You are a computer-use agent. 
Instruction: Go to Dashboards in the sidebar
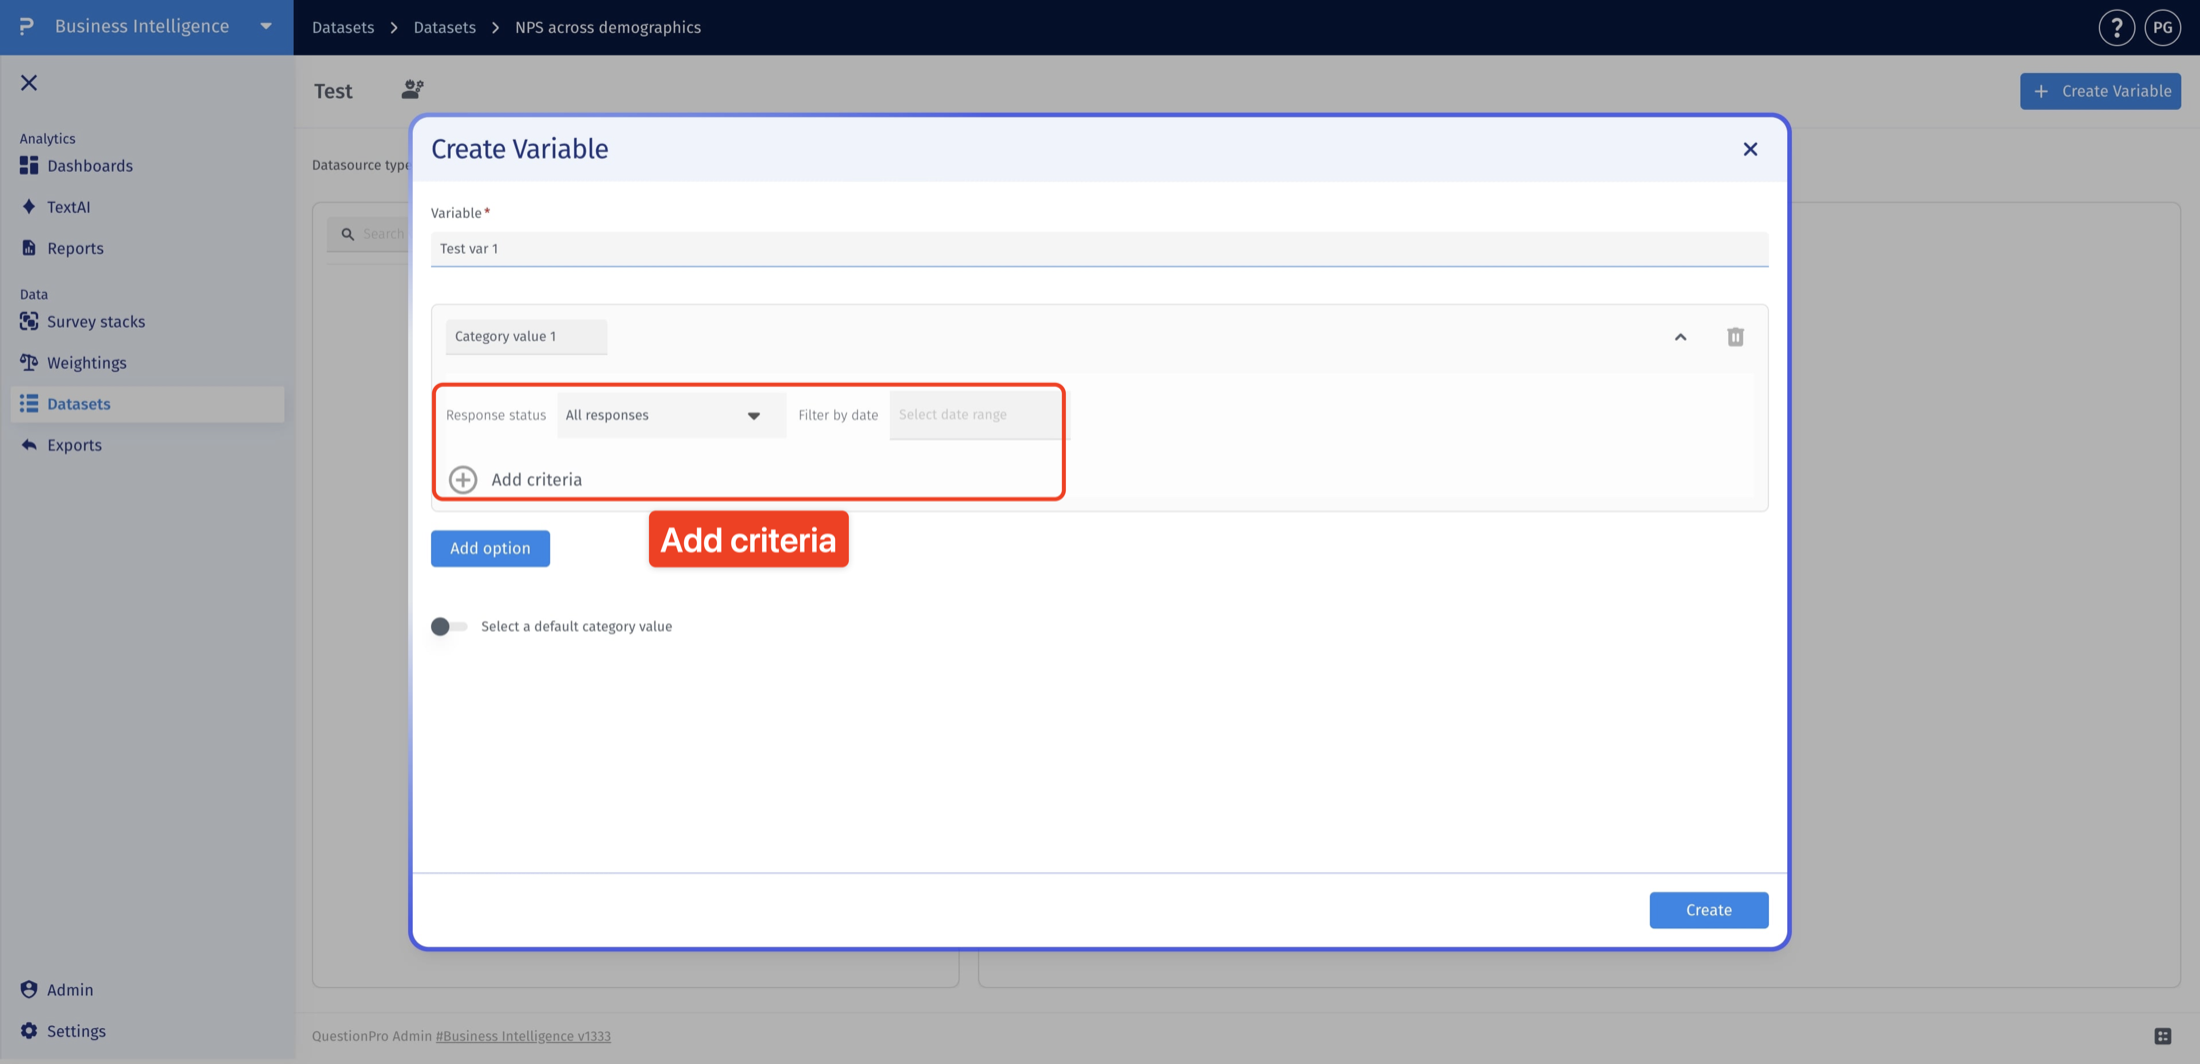[x=90, y=166]
